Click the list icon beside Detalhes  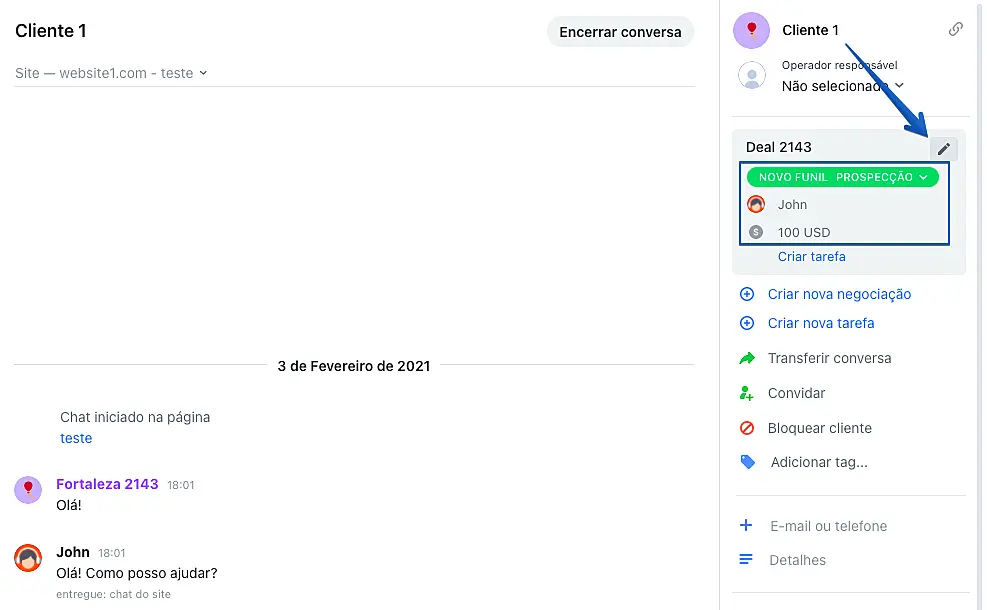746,560
